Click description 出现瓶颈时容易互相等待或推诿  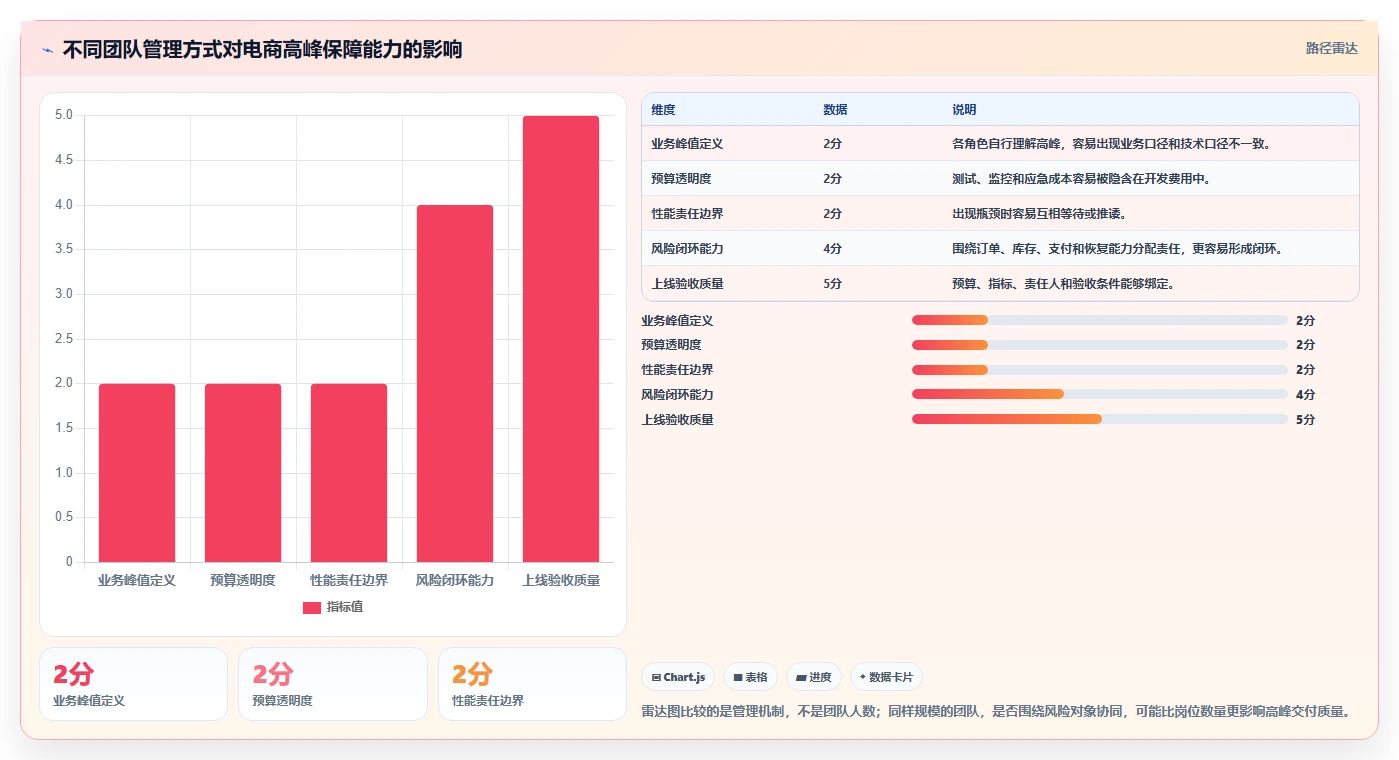[1040, 214]
